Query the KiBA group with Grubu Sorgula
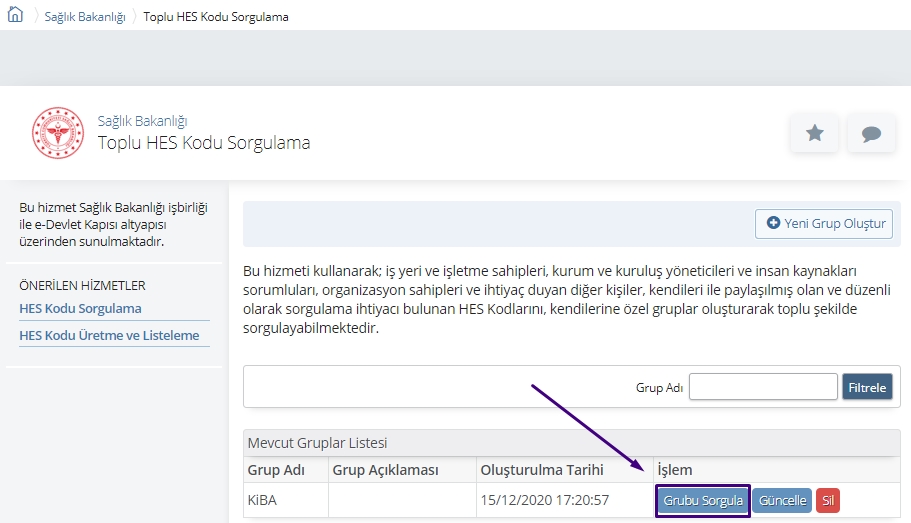Image resolution: width=911 pixels, height=523 pixels. 703,501
